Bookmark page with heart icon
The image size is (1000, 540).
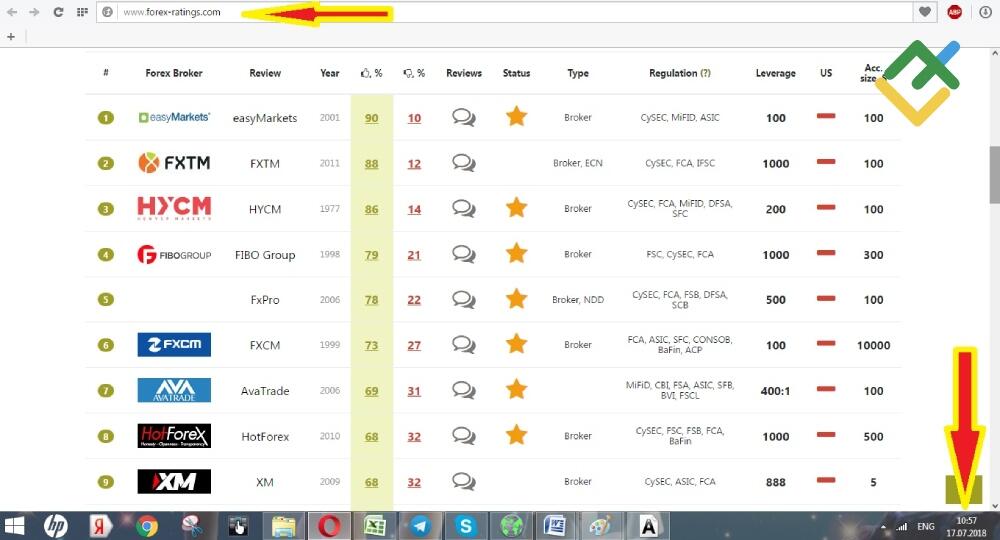pyautogui.click(x=925, y=11)
